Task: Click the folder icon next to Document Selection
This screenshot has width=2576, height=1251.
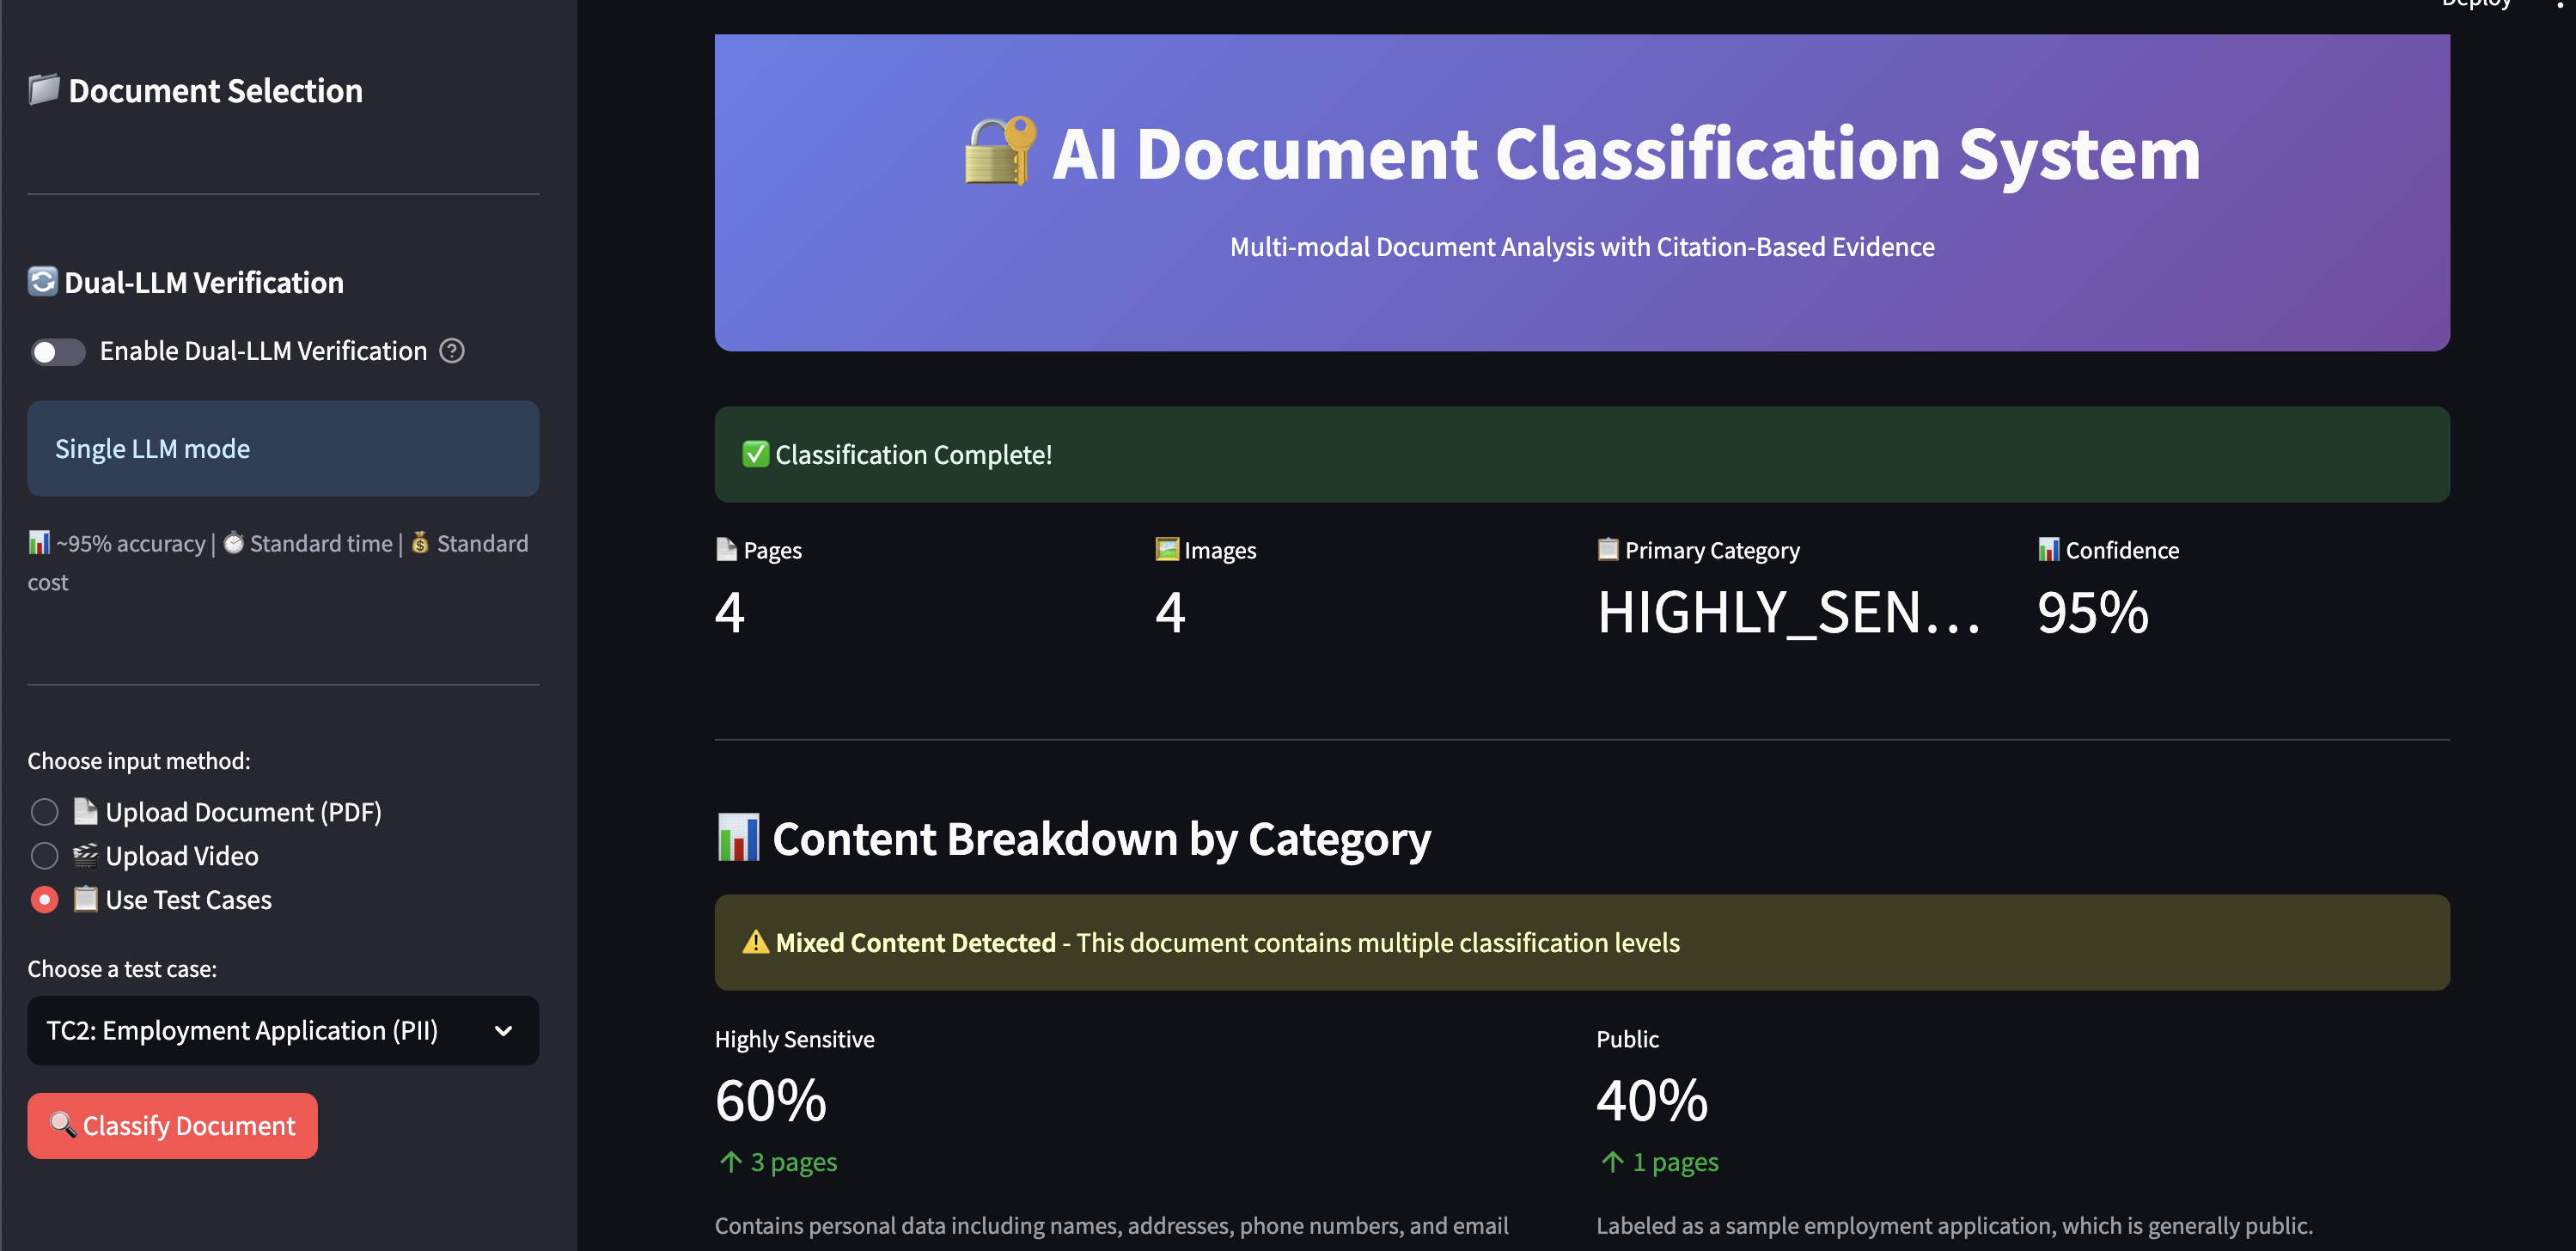Action: [x=43, y=89]
